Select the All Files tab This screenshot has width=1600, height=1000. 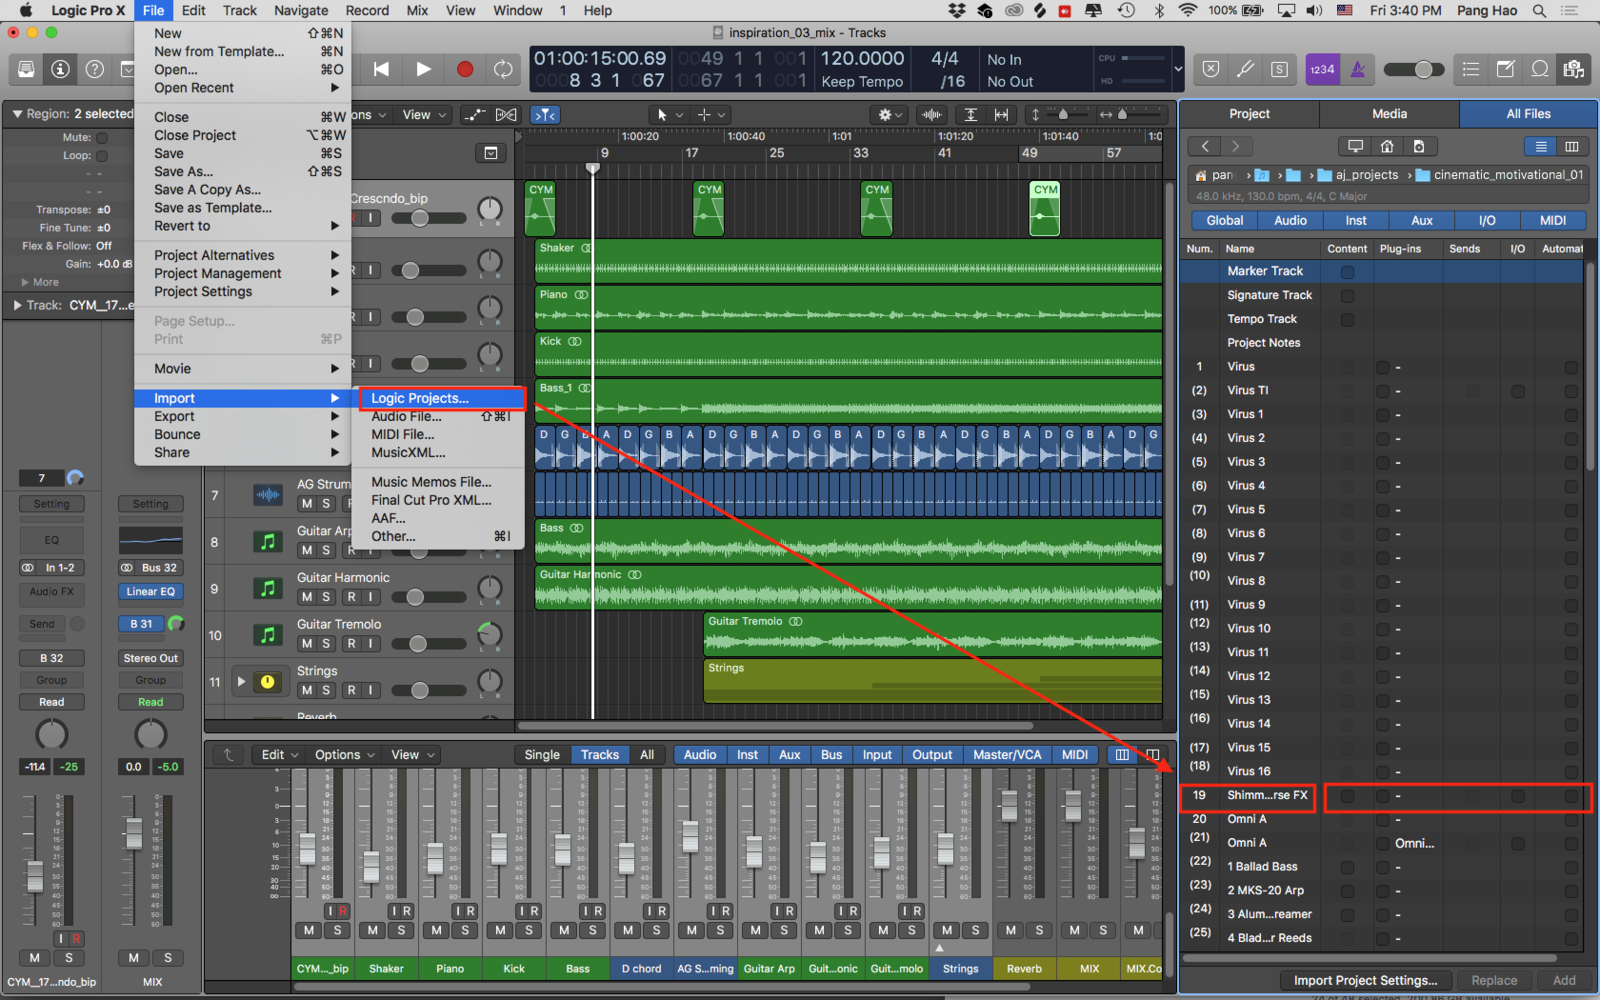point(1528,114)
